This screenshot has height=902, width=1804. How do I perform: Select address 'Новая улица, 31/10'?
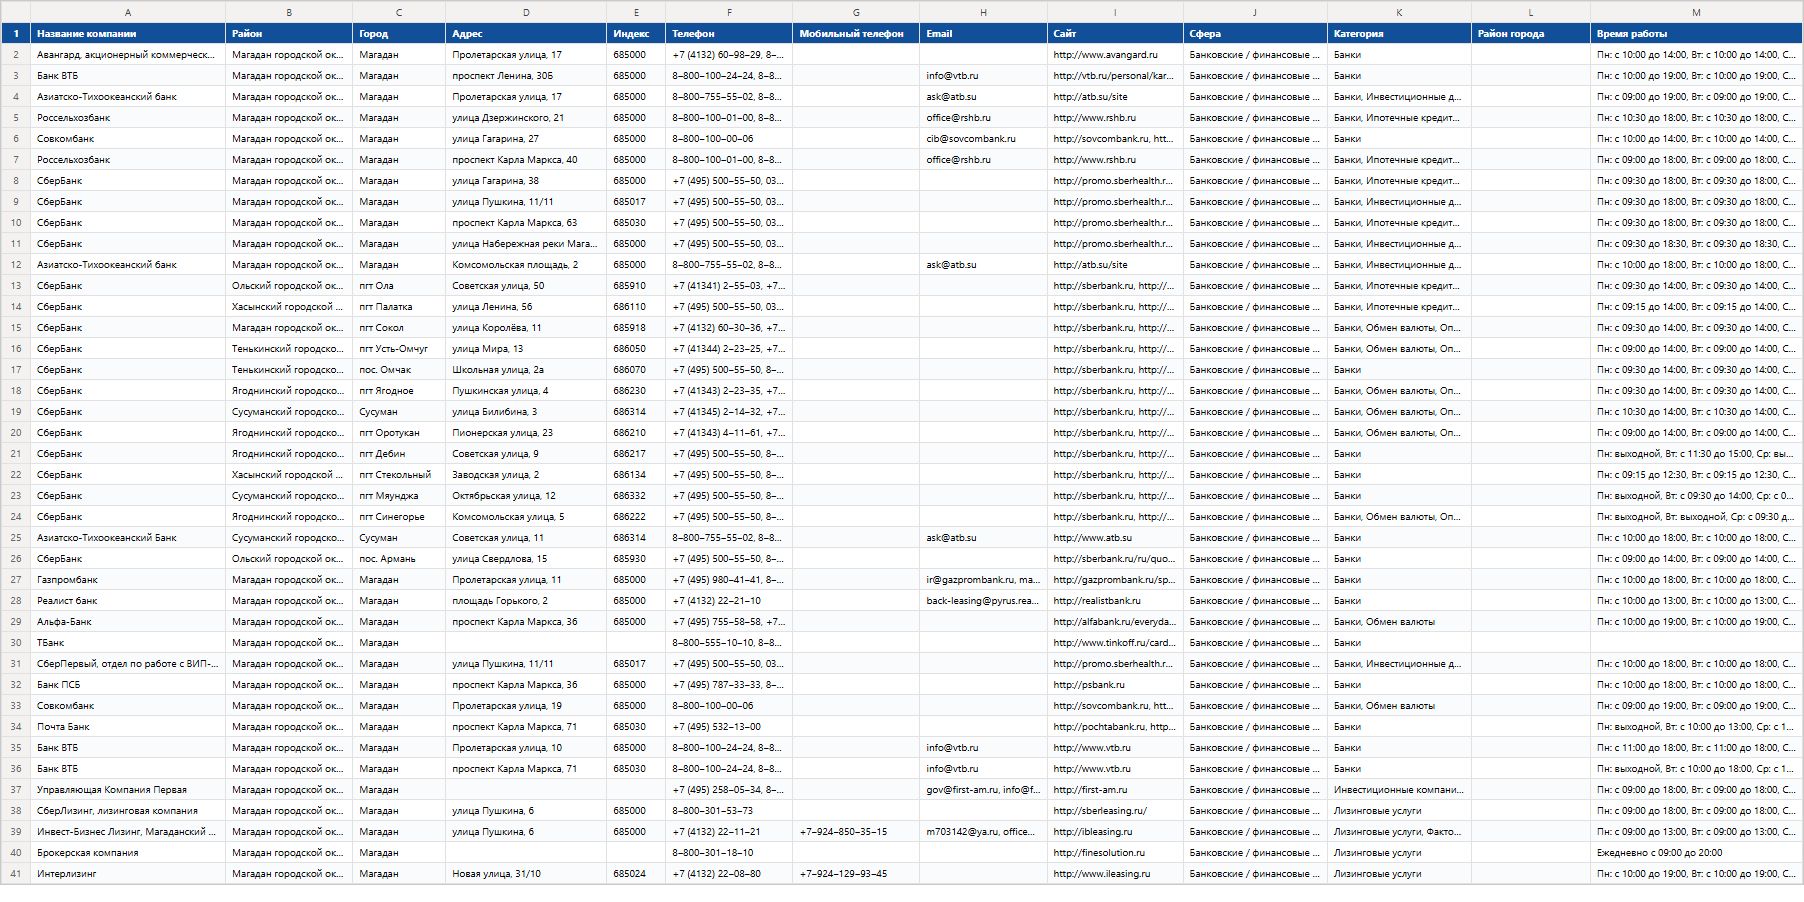[x=526, y=873]
